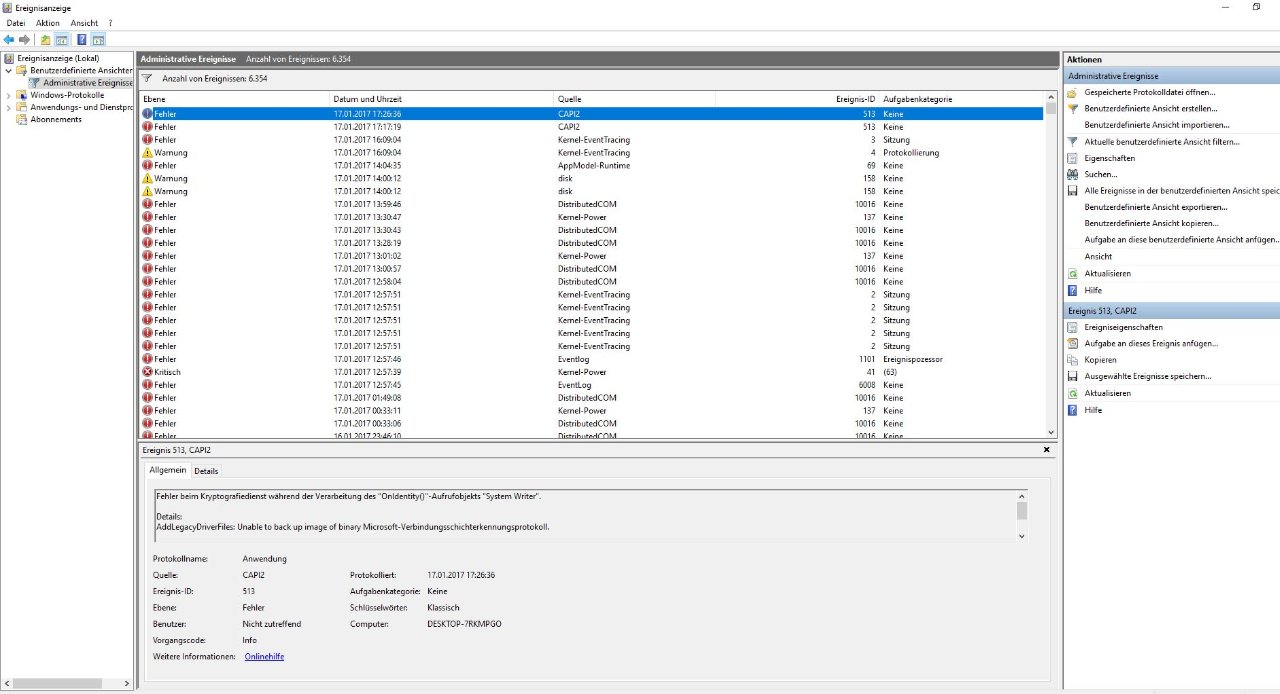Image resolution: width=1280 pixels, height=694 pixels.
Task: Toggle the action pane toolbar icon
Action: coord(98,40)
